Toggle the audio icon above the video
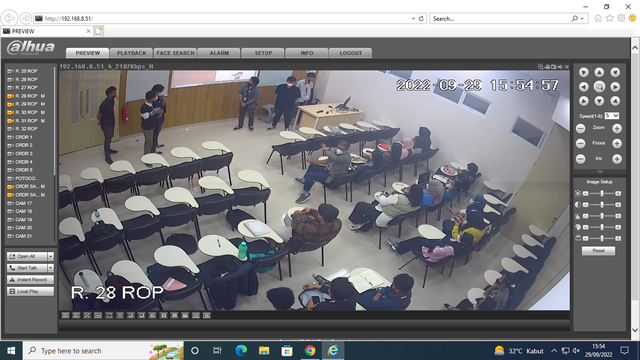This screenshot has height=360, width=640. pos(560,67)
